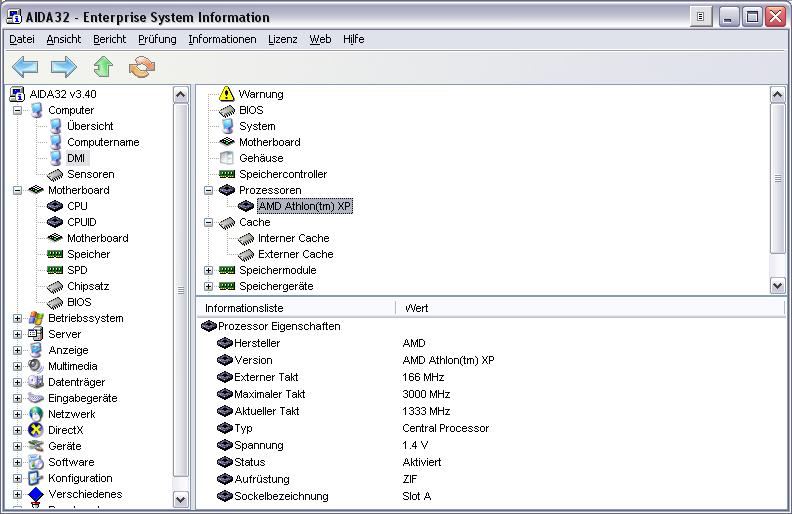This screenshot has width=792, height=514.
Task: Expand the Betriebssystem tree node
Action: [17, 319]
